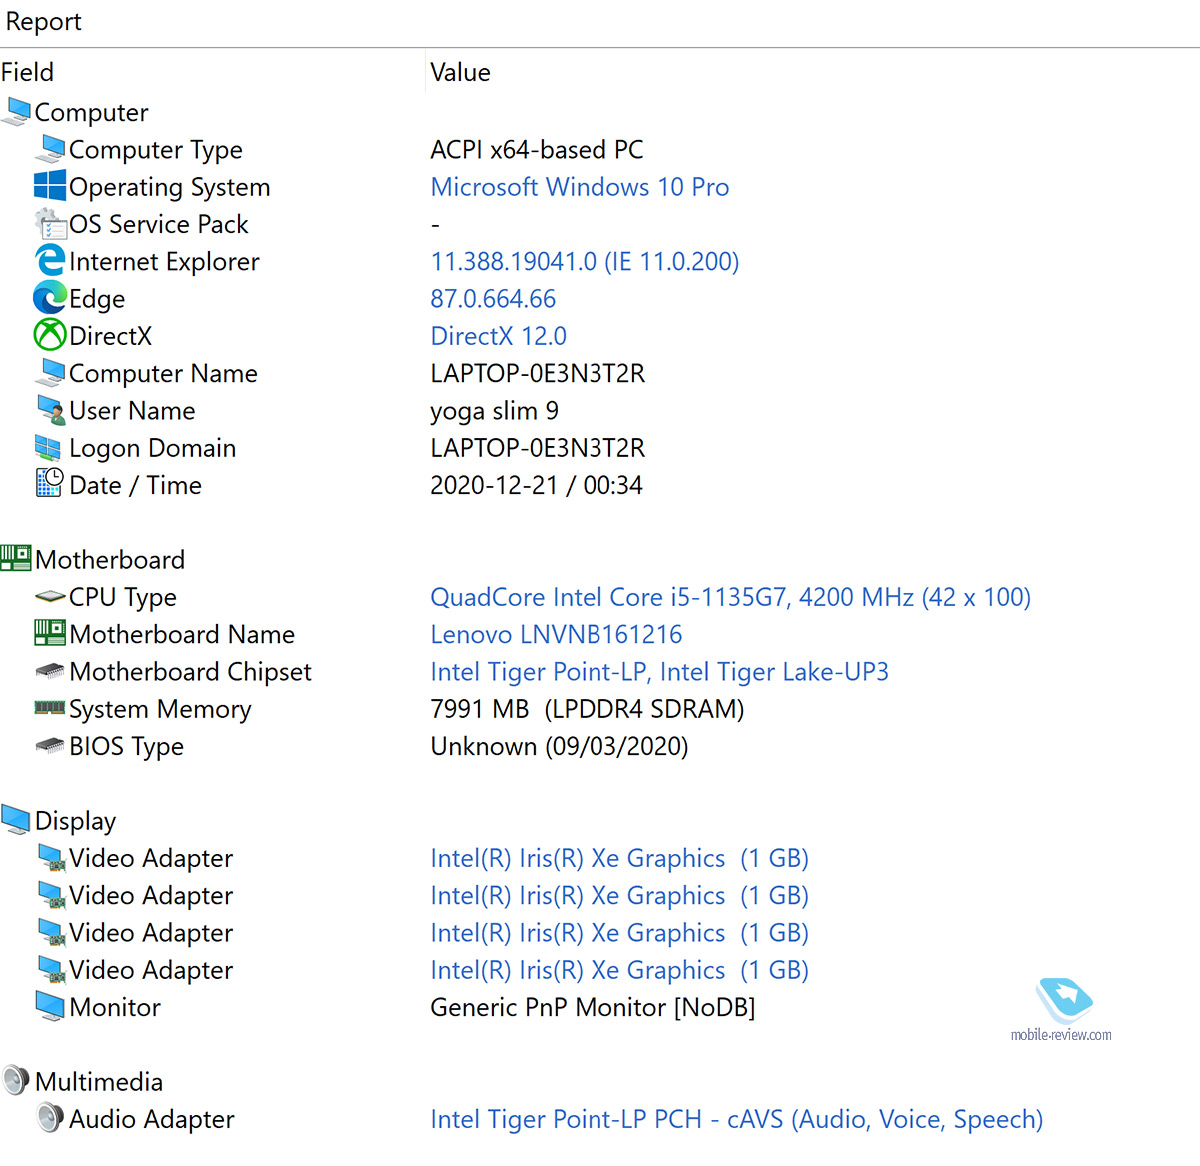1200x1166 pixels.
Task: Open the Microsoft Windows 10 Pro link
Action: pos(579,187)
